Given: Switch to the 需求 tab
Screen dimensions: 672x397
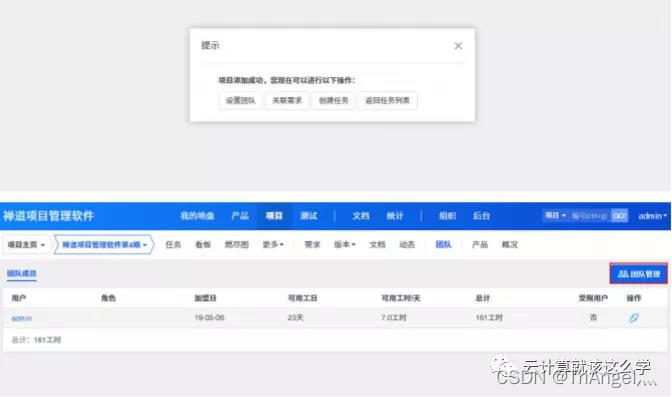Looking at the screenshot, I should click(312, 244).
